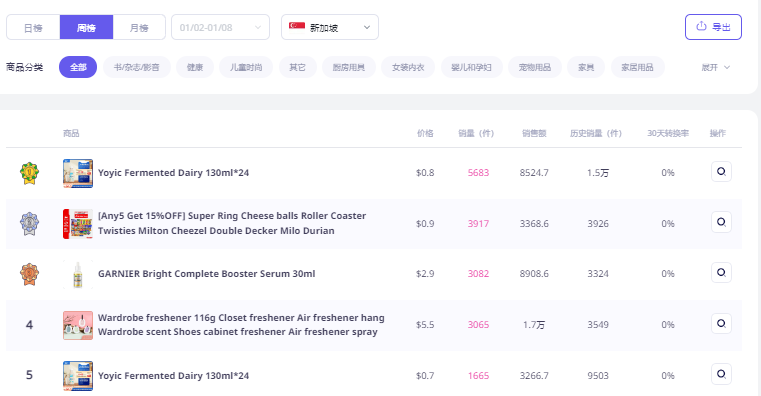Click the historical sales value 9503
761x396 pixels.
tap(598, 376)
